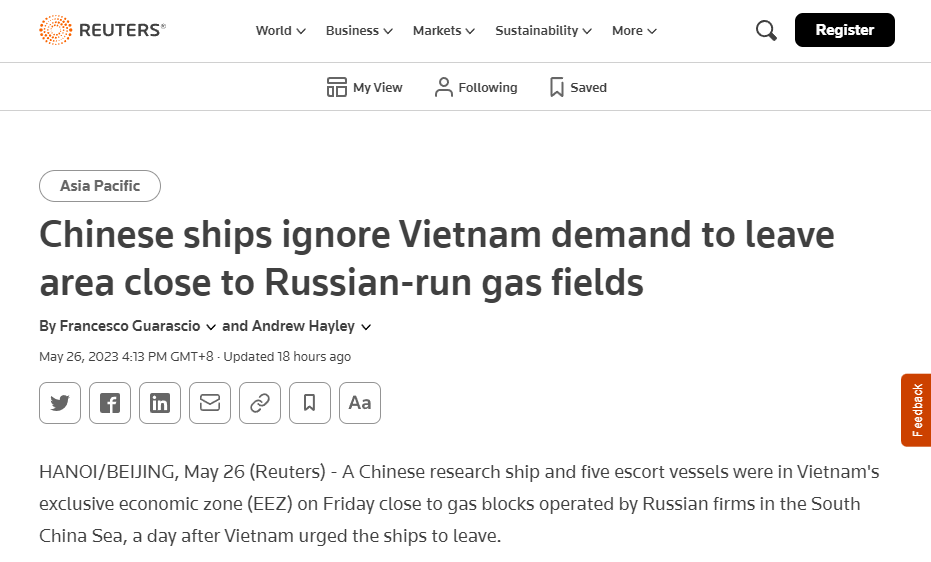Image resolution: width=931 pixels, height=562 pixels.
Task: Share article on Twitter
Action: tap(60, 403)
